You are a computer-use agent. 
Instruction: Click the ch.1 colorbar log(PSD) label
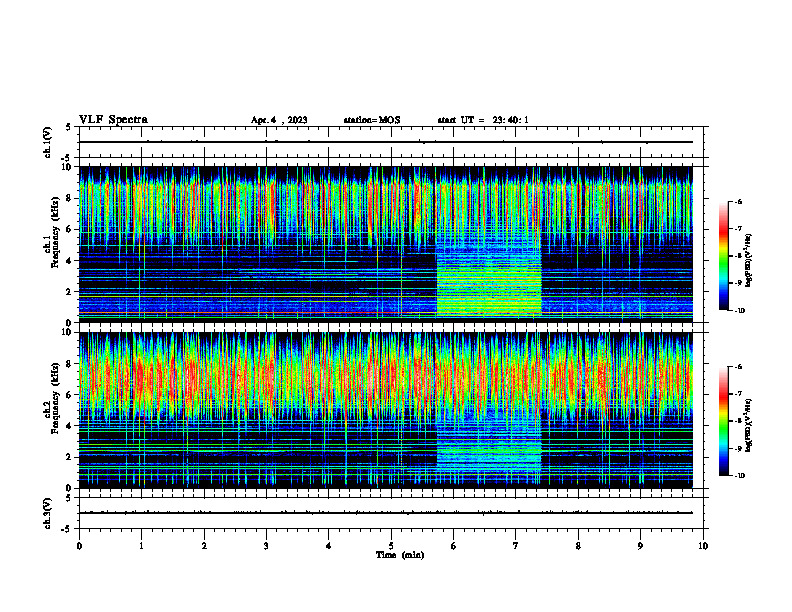point(749,260)
